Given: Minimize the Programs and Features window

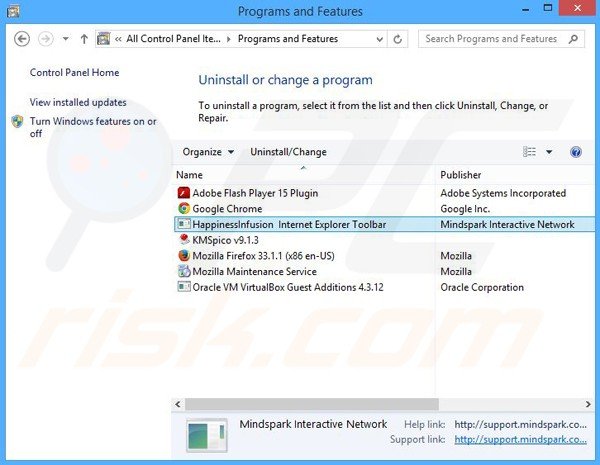Looking at the screenshot, I should 525,9.
